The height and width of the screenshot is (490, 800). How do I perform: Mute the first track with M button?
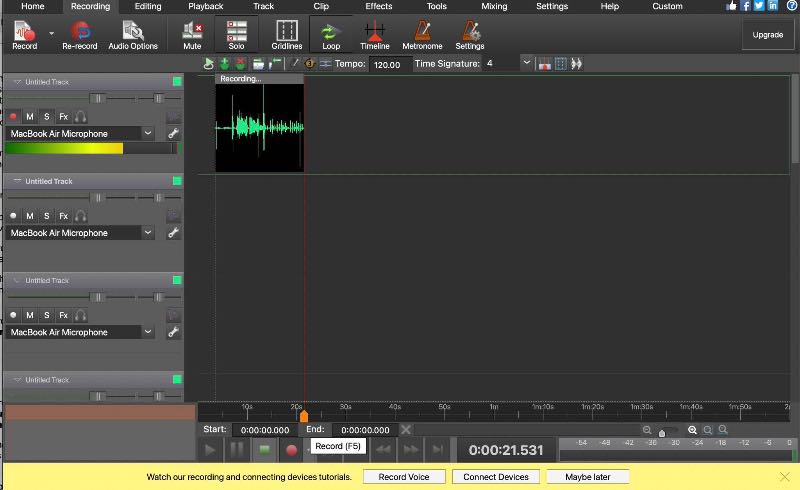pyautogui.click(x=29, y=117)
